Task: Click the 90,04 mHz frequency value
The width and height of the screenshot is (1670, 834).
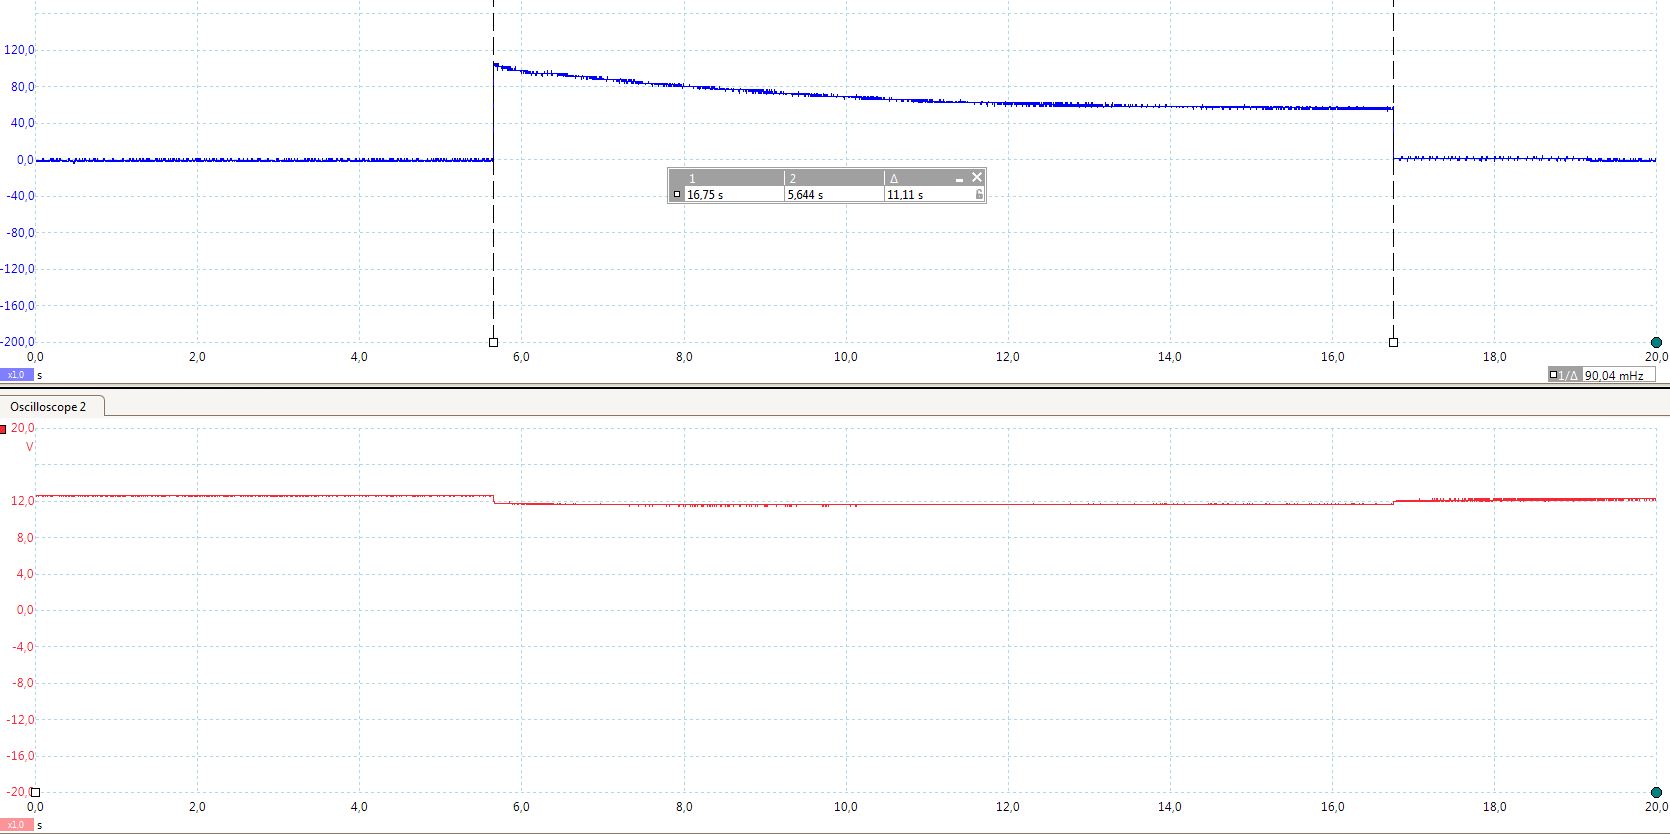Action: (x=1614, y=376)
